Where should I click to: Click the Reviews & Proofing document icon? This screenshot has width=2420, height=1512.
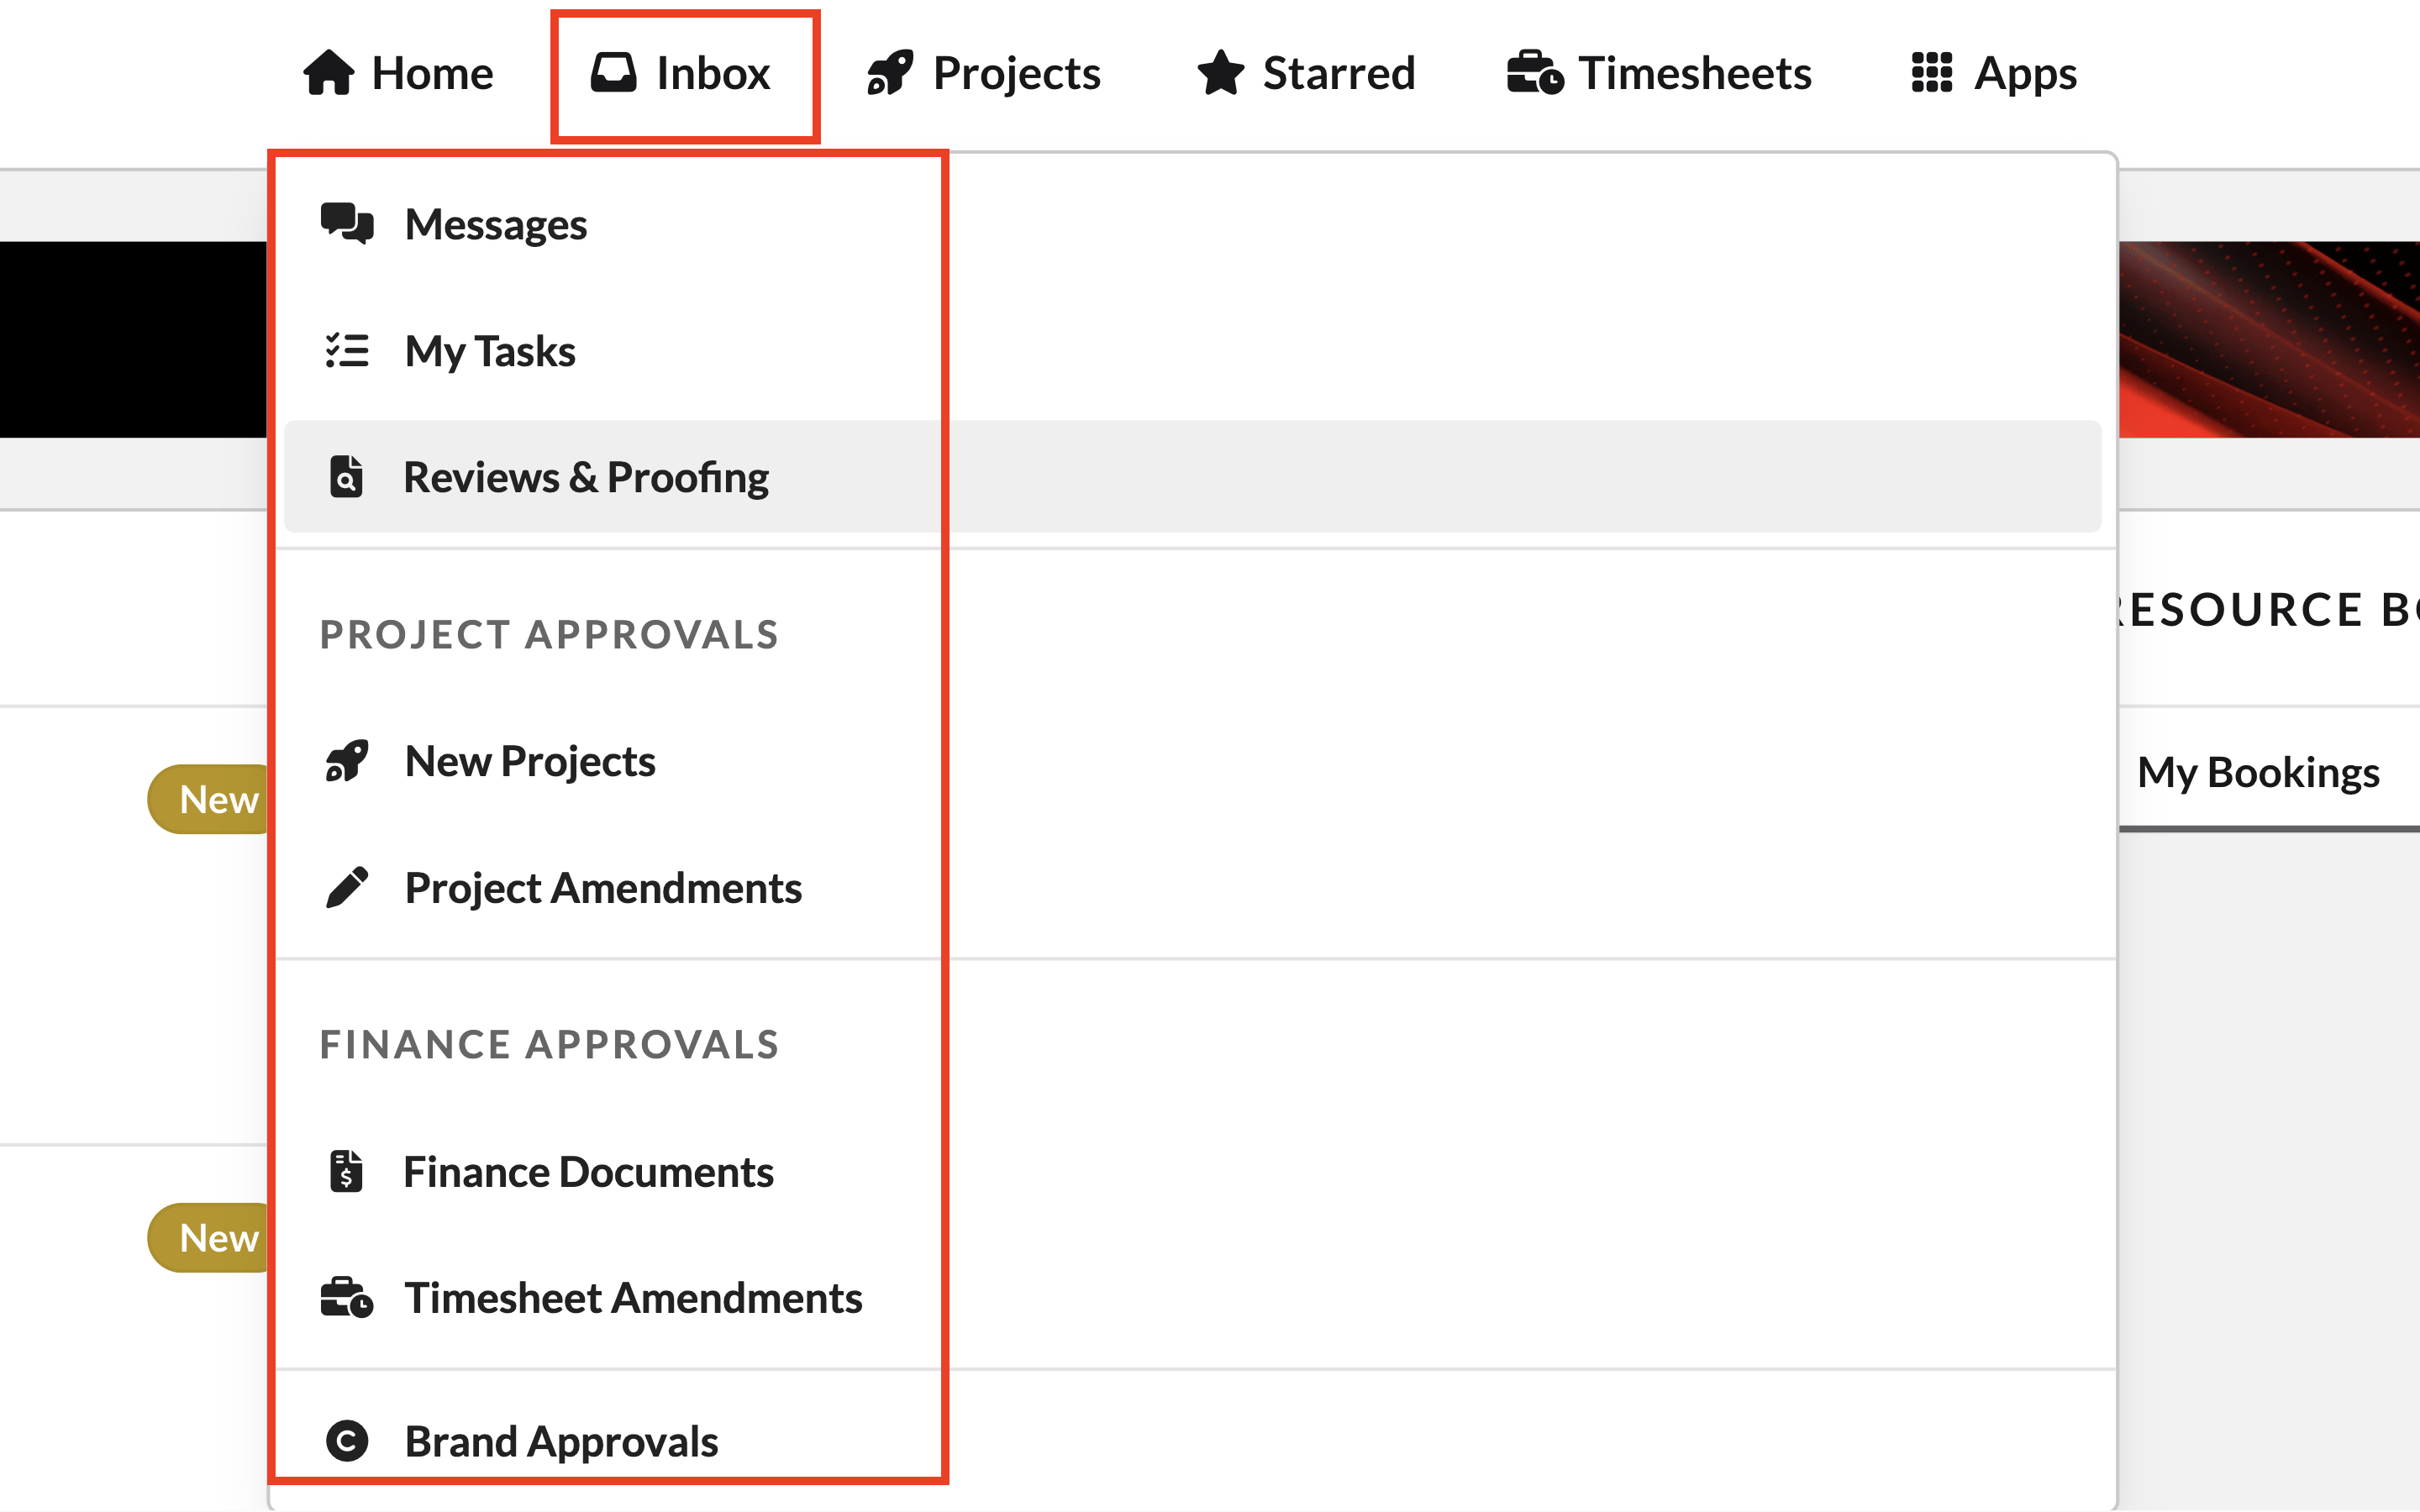[346, 477]
